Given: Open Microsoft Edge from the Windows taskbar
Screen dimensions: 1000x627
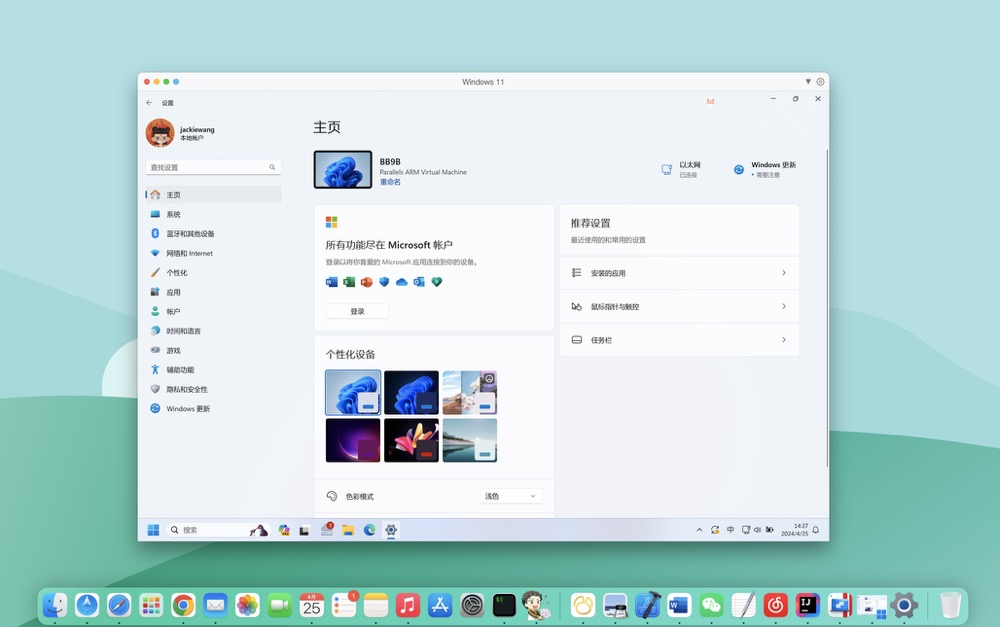Looking at the screenshot, I should (369, 530).
